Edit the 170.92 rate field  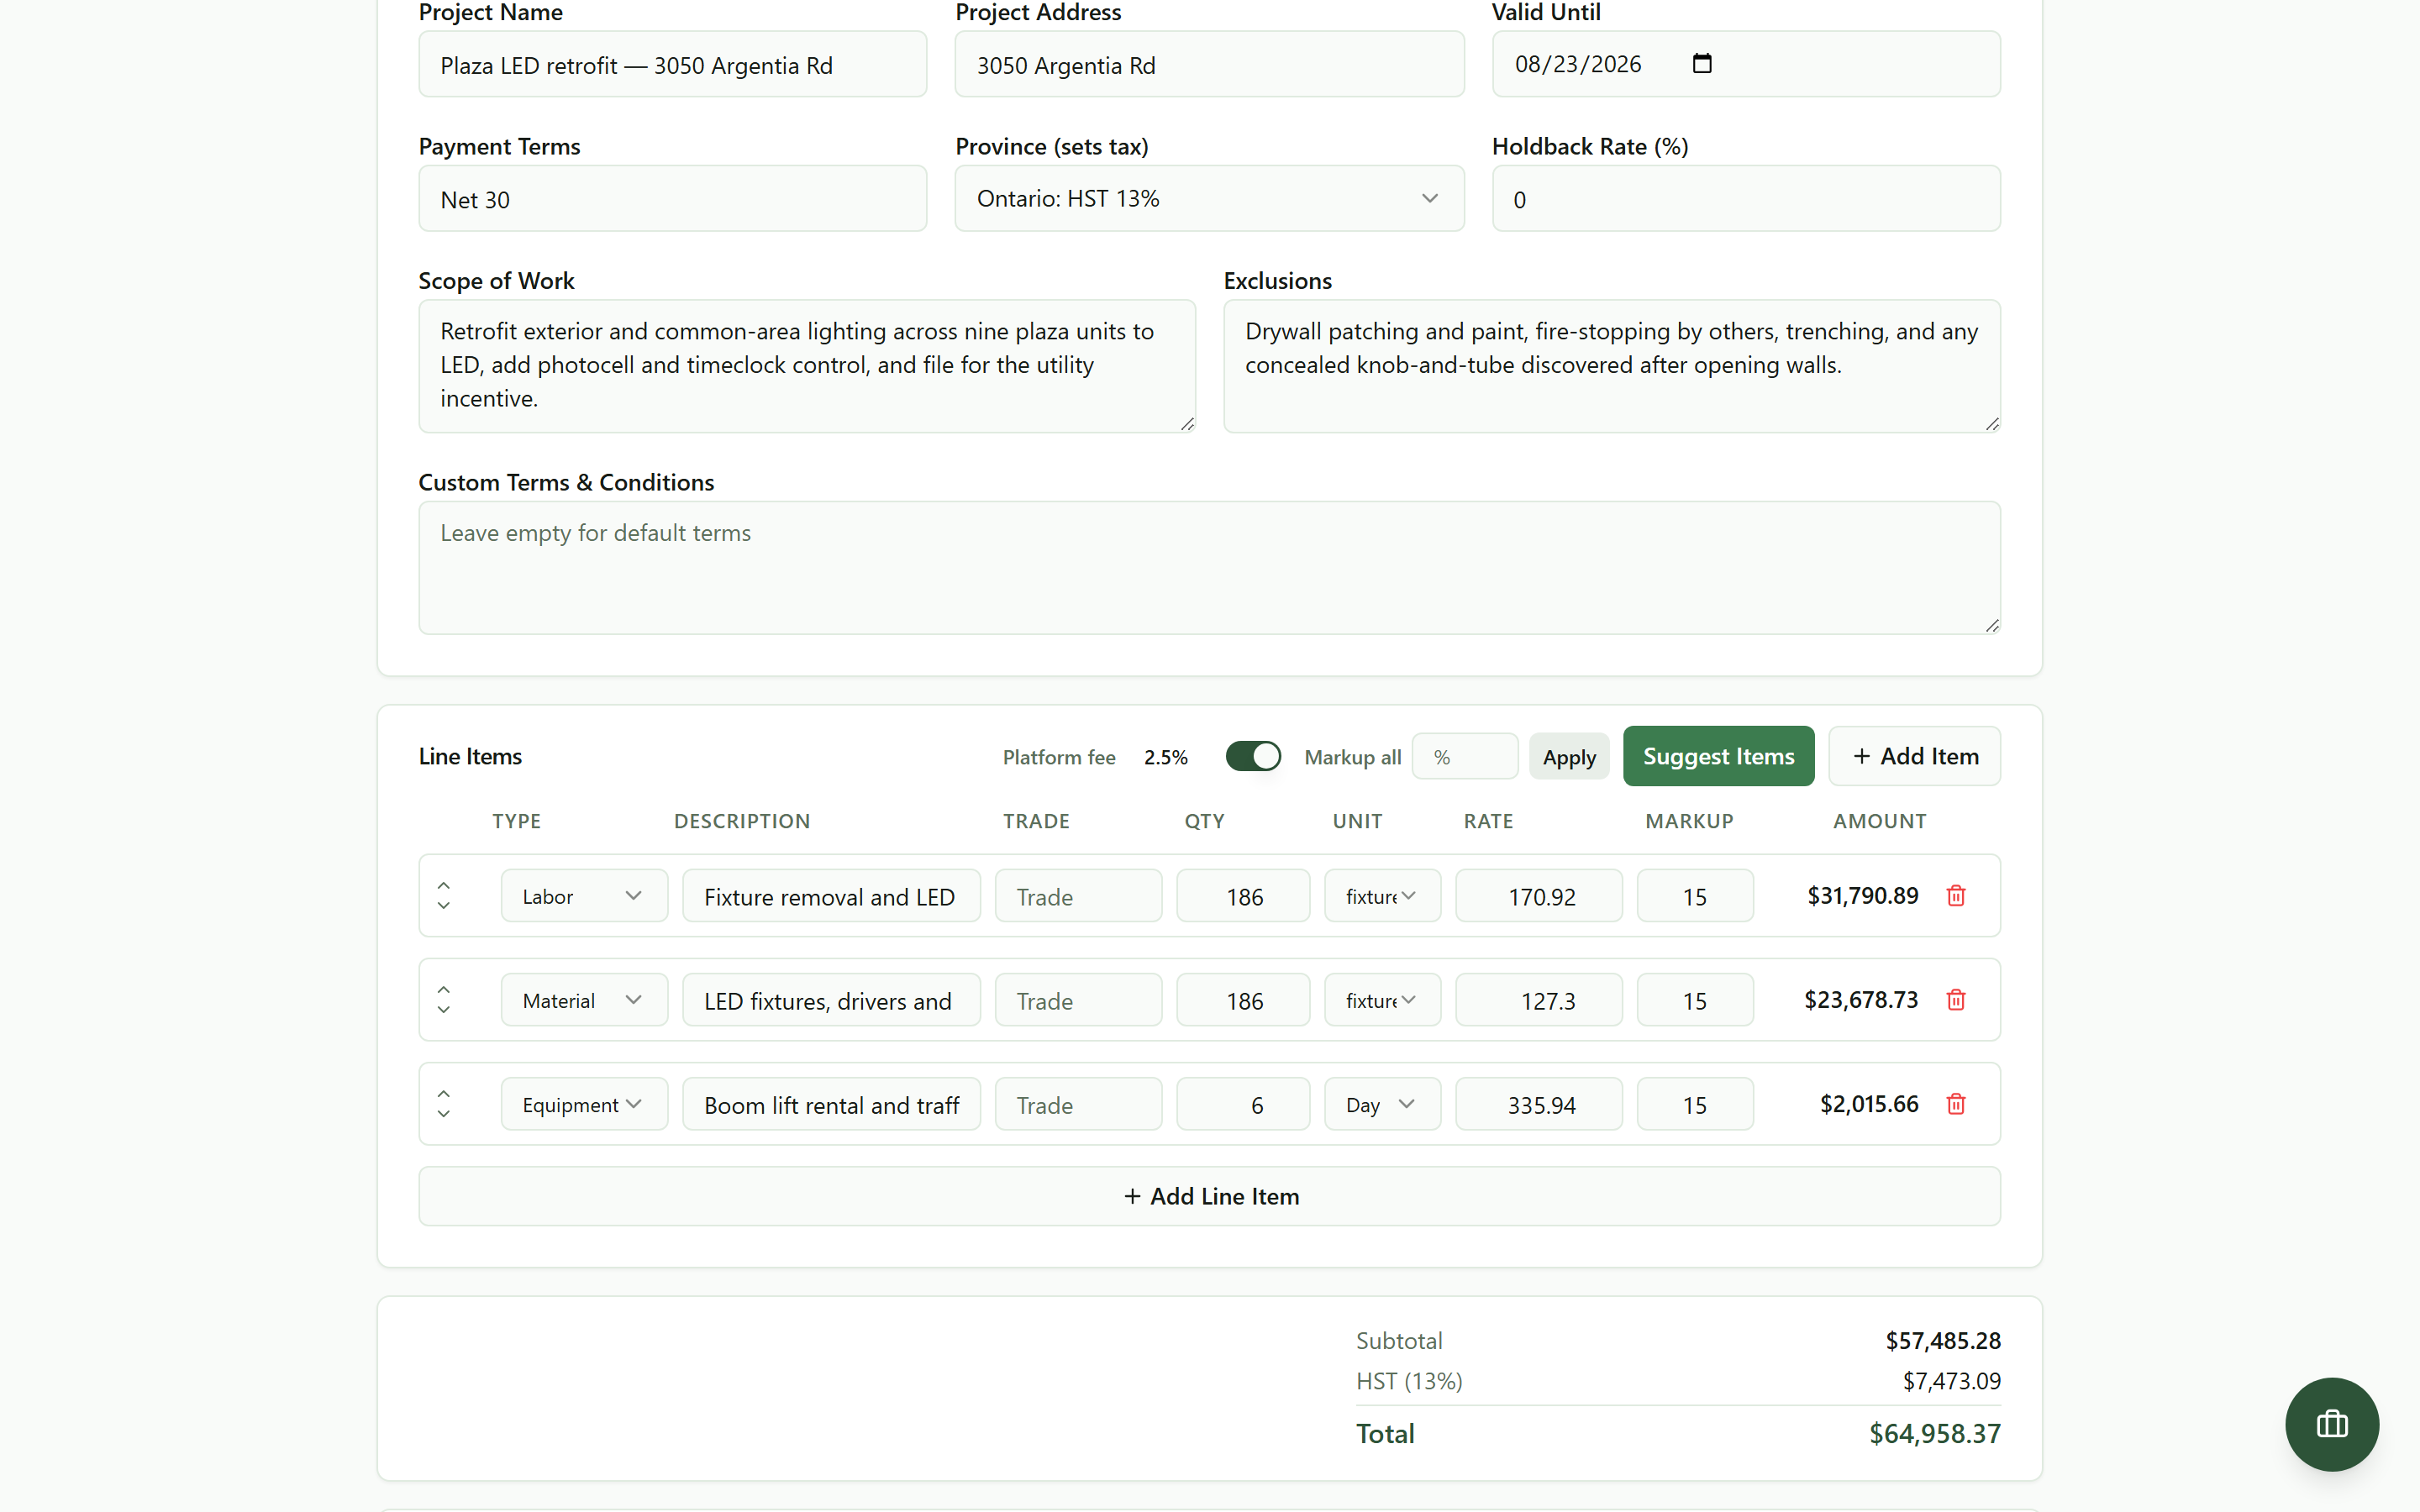(x=1538, y=896)
